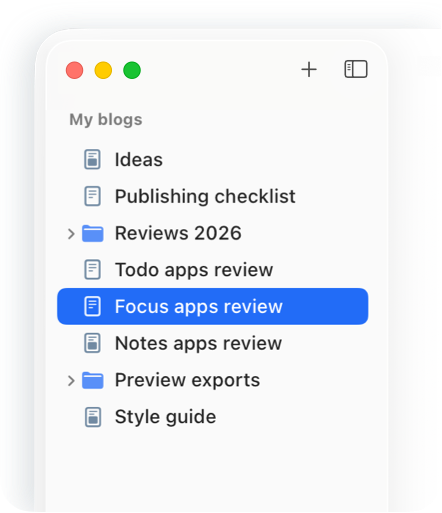Close the window with red button
This screenshot has height=513, width=442.
click(75, 70)
